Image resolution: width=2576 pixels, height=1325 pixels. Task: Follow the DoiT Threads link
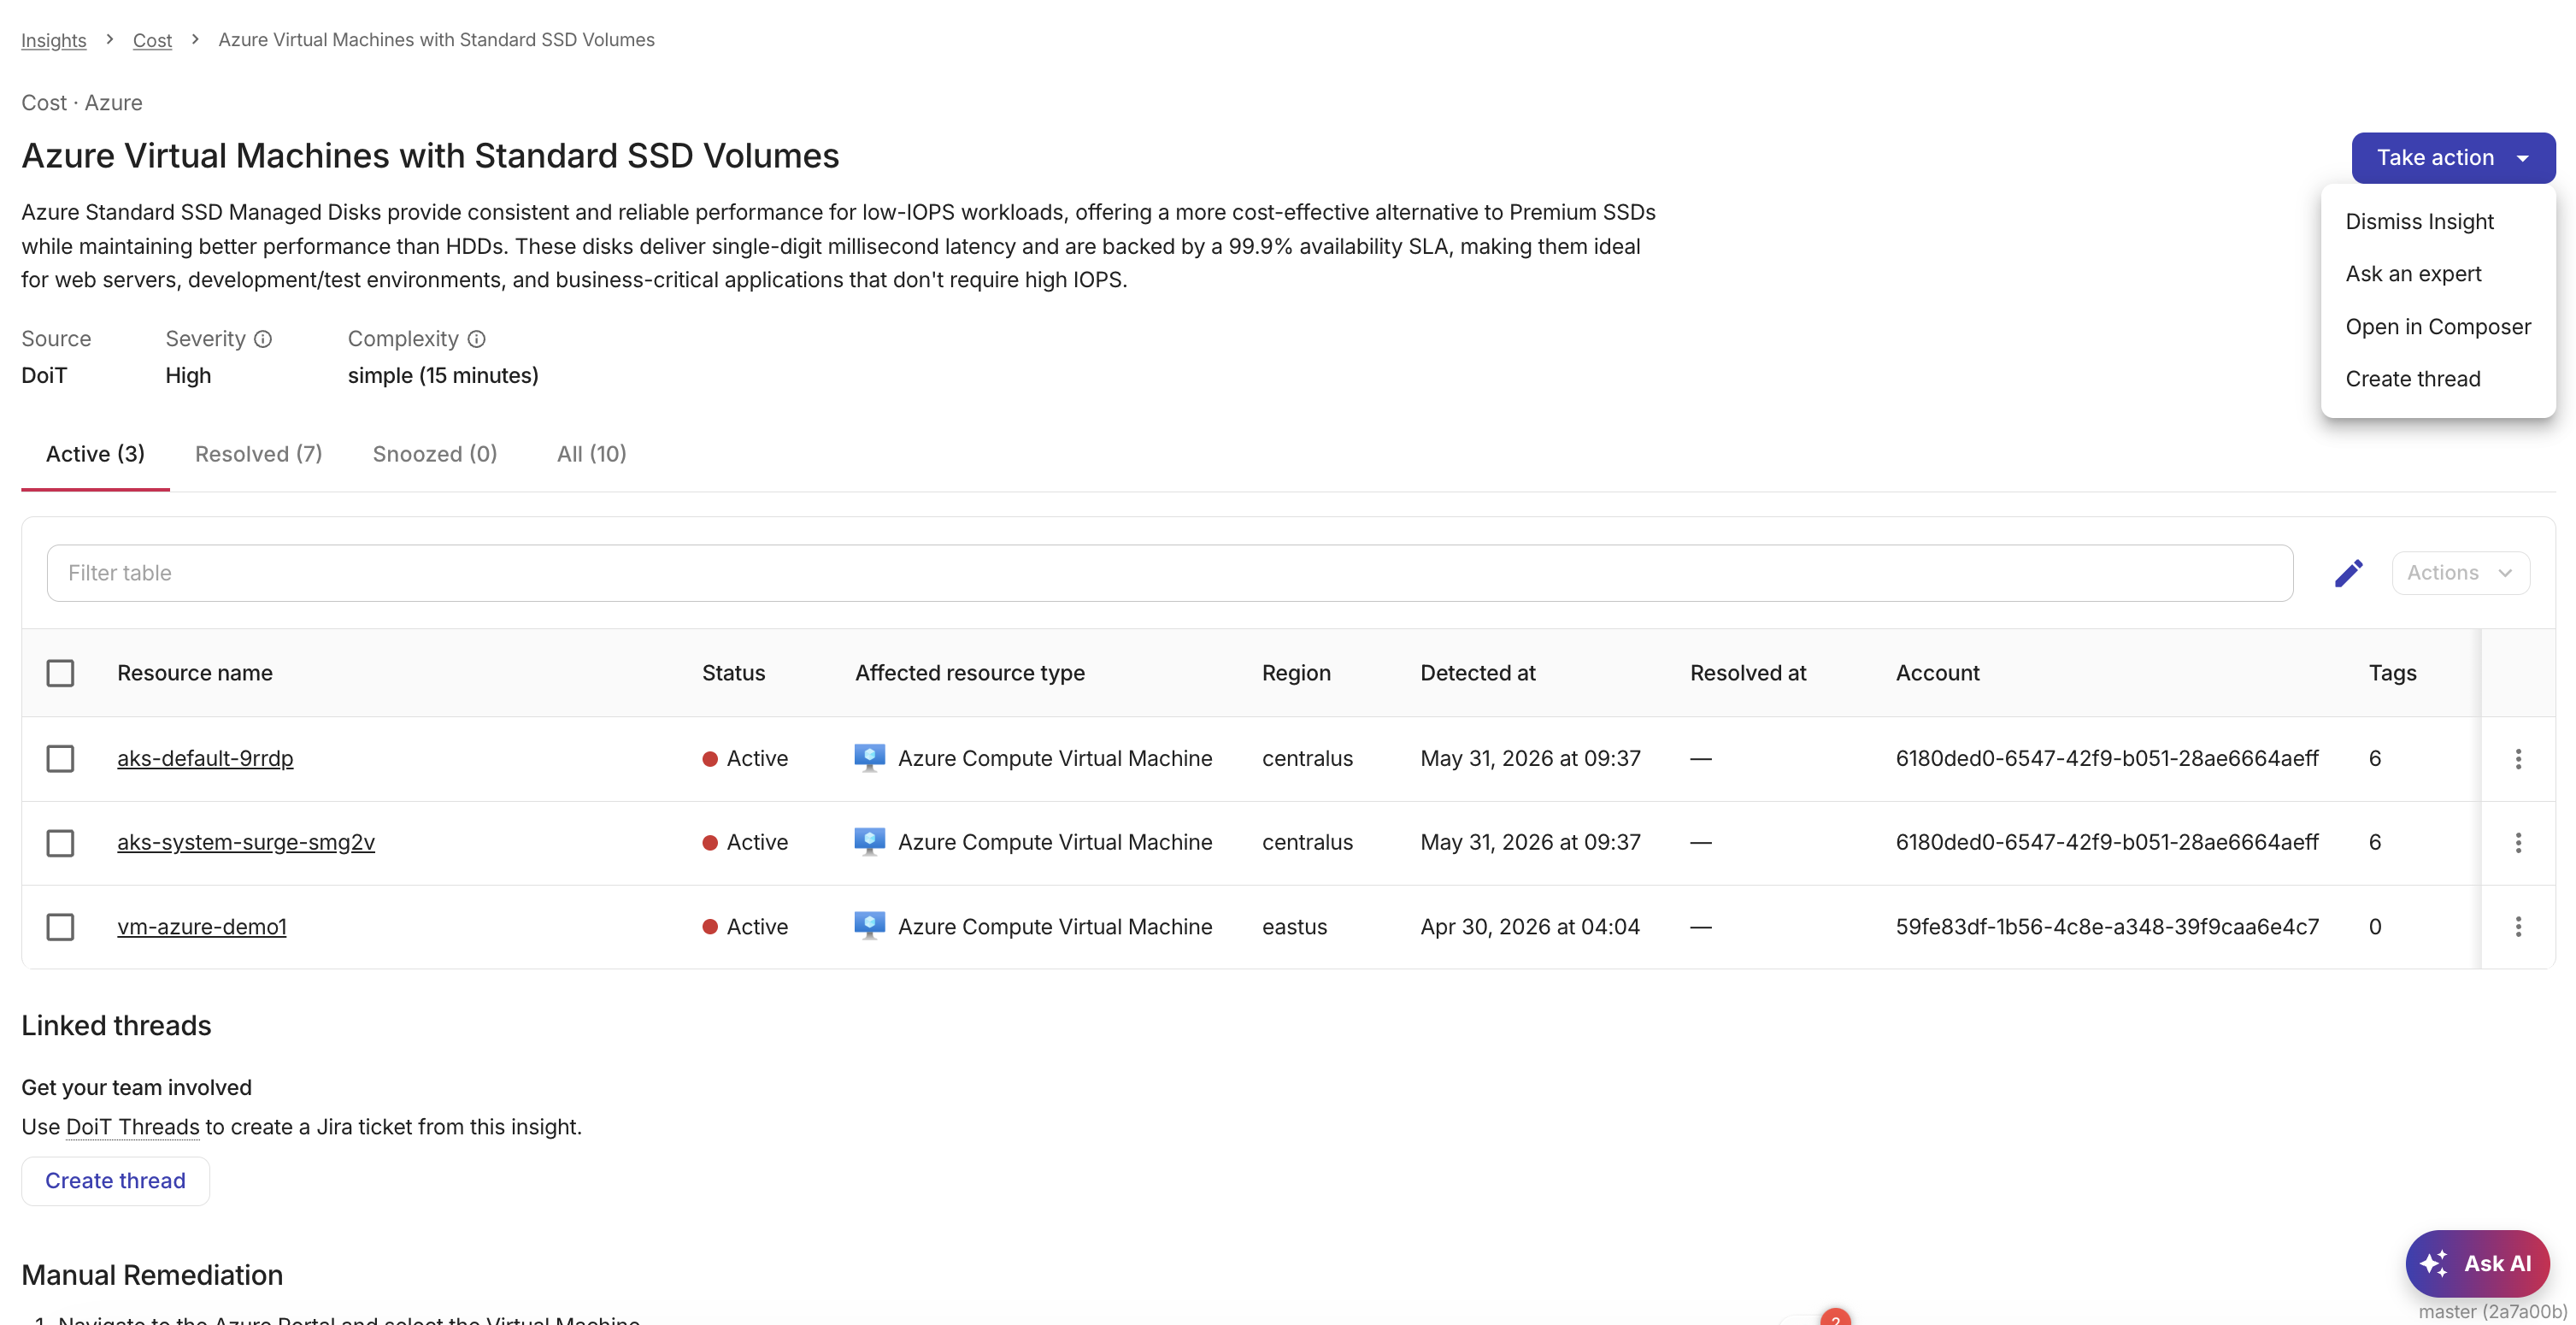pos(132,1127)
